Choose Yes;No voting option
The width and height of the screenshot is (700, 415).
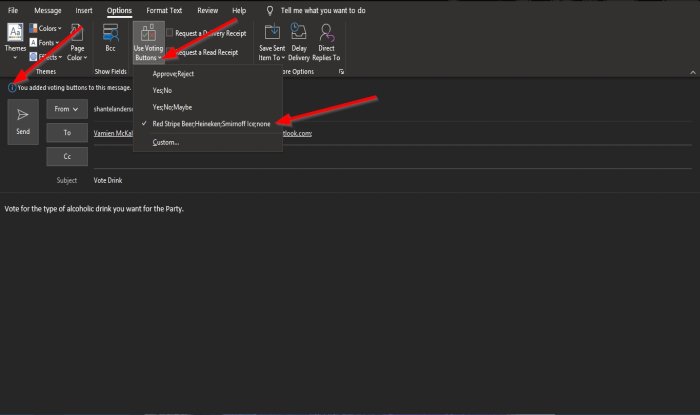point(208,90)
